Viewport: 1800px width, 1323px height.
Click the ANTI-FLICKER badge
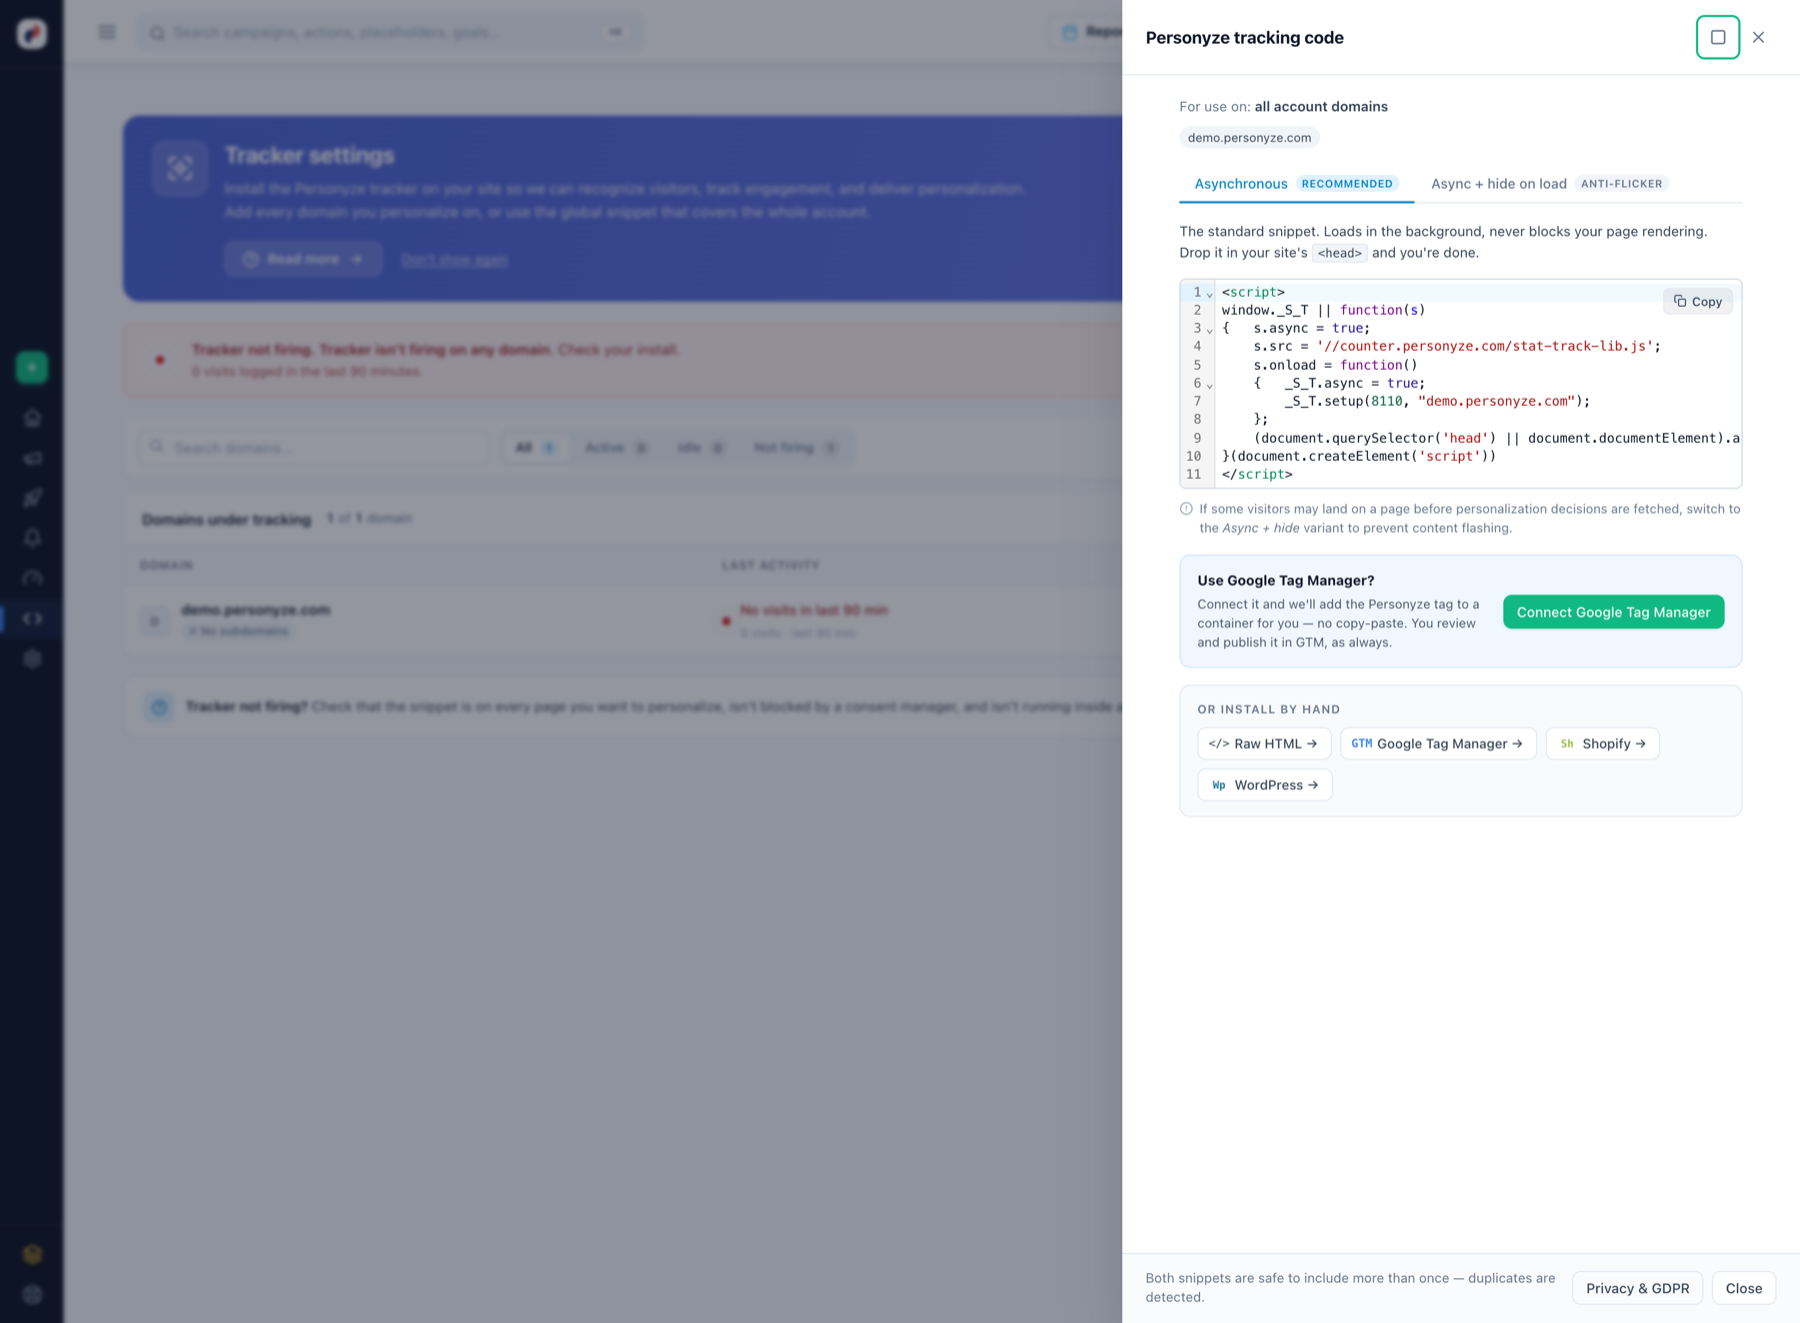(x=1621, y=184)
